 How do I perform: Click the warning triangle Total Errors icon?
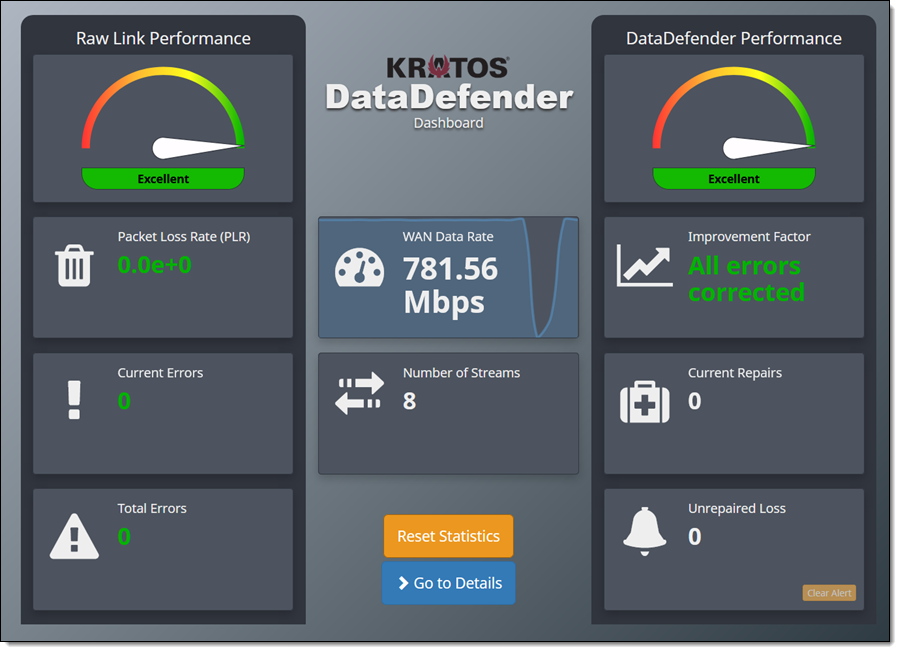[x=74, y=536]
